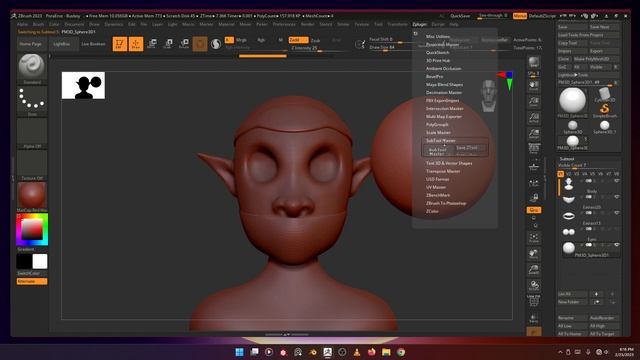This screenshot has height=360, width=640.
Task: Click the Actual size icon
Action: tap(533, 118)
